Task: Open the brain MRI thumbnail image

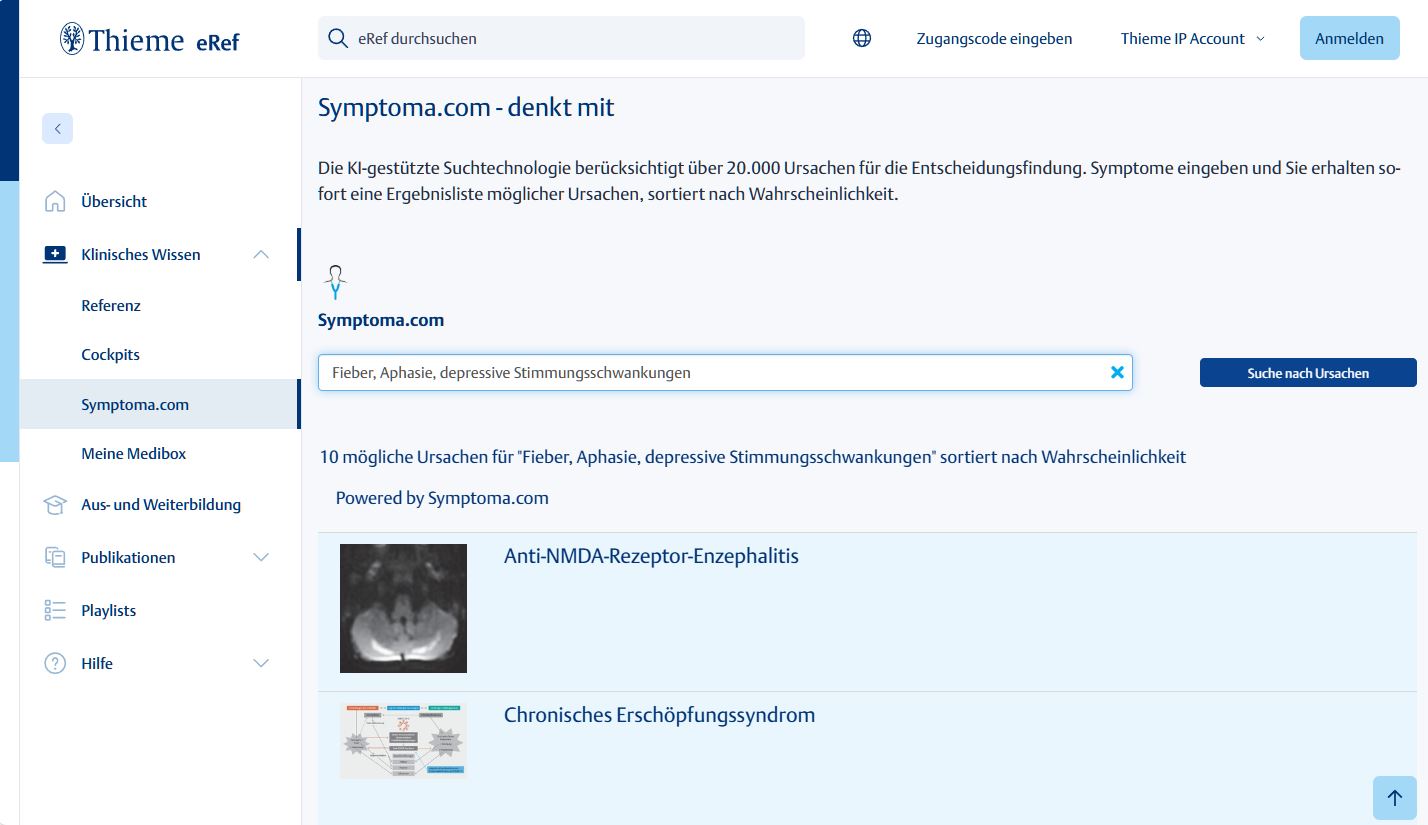Action: [x=403, y=608]
